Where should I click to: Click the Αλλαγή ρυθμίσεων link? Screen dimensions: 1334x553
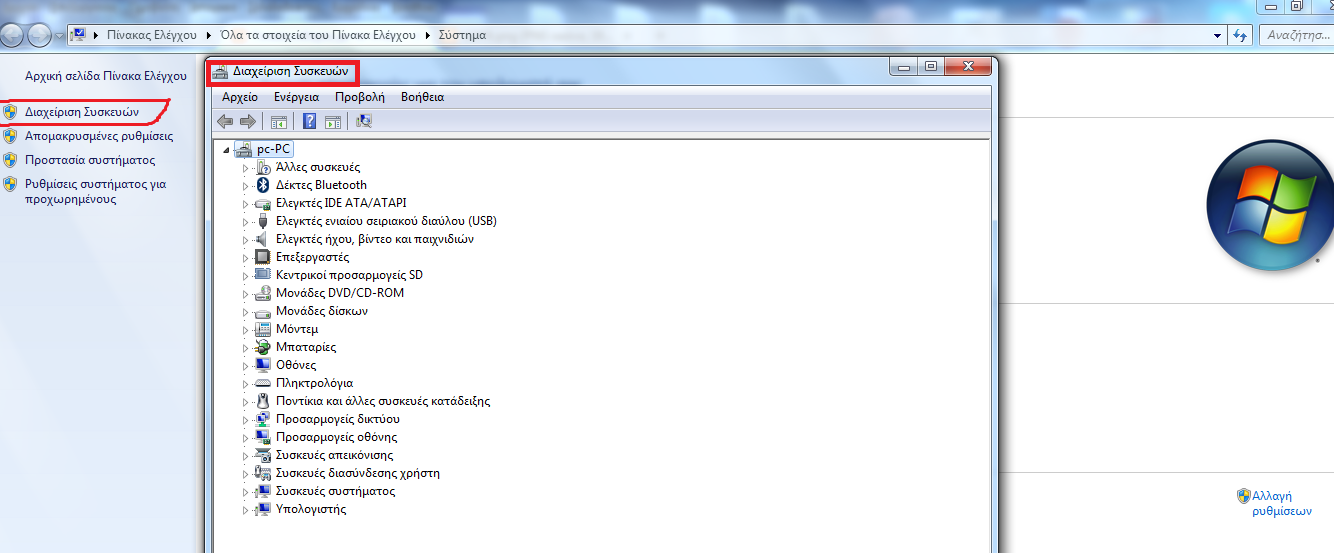[1281, 502]
